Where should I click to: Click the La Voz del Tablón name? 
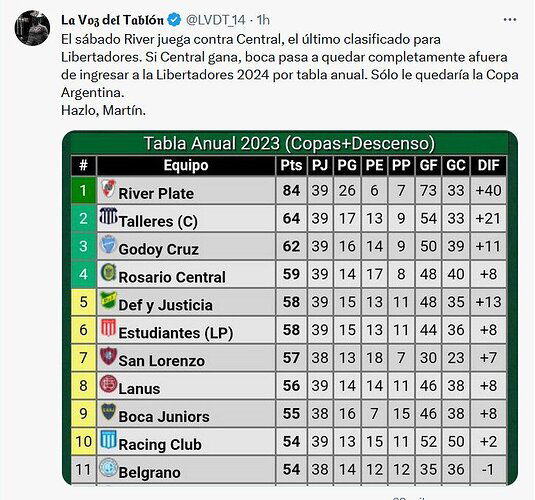pos(113,20)
